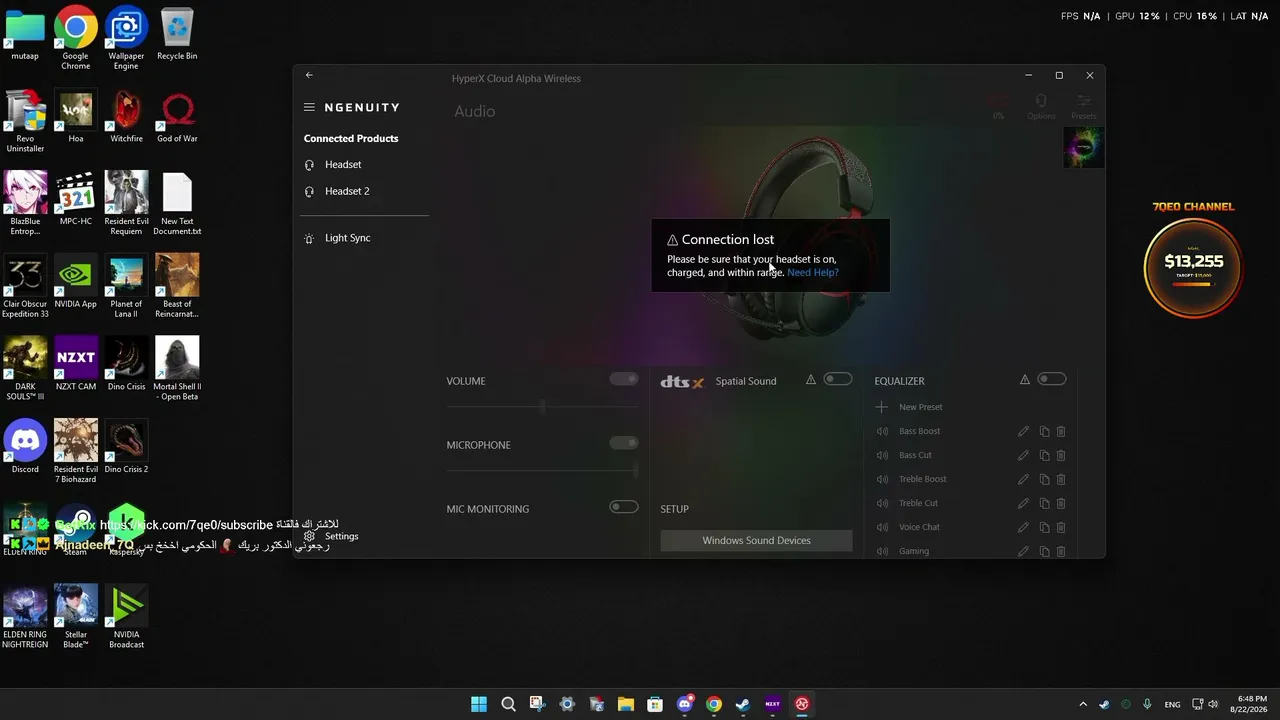Image resolution: width=1280 pixels, height=720 pixels.
Task: Open the Windows Start menu
Action: (x=479, y=704)
